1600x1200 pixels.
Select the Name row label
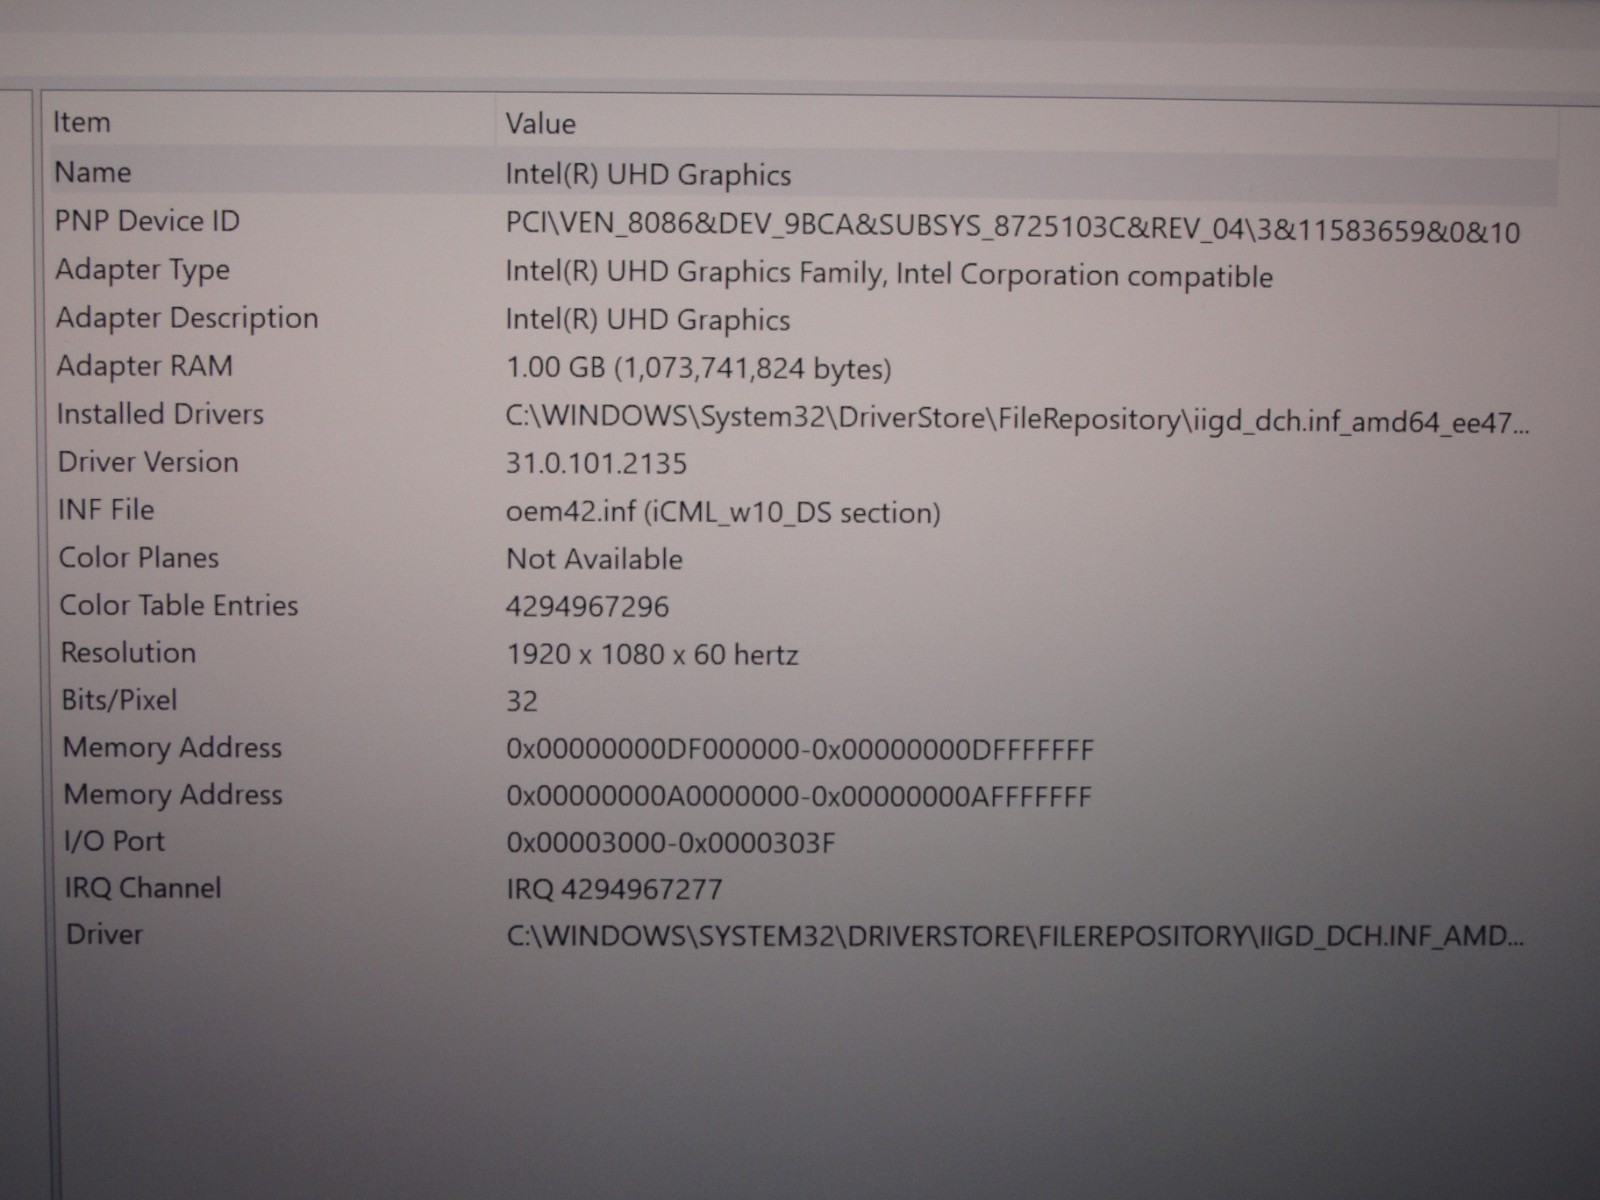92,172
